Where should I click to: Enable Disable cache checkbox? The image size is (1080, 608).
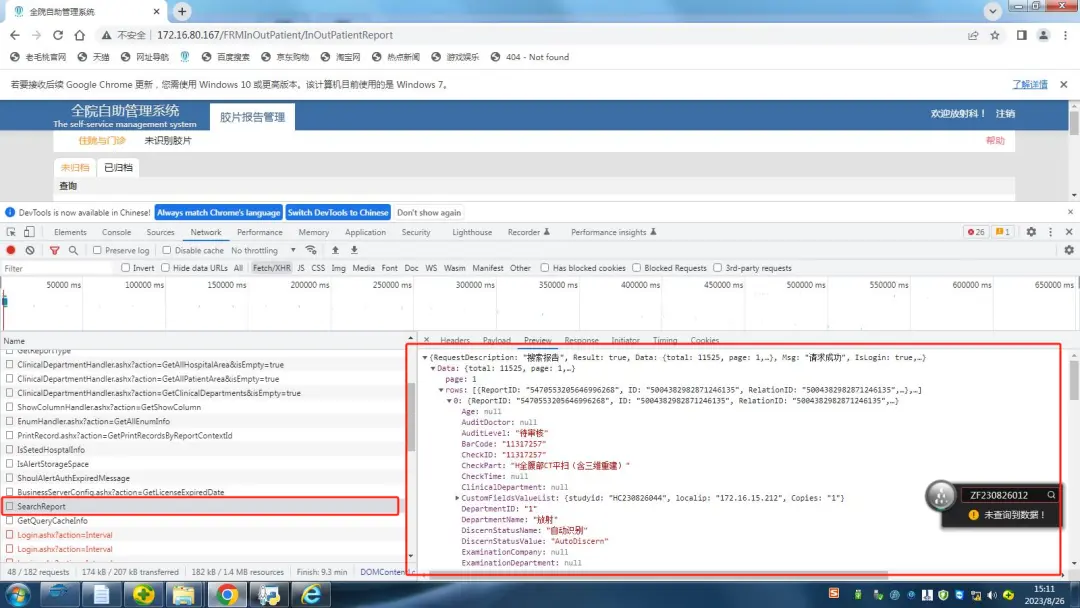(x=167, y=250)
